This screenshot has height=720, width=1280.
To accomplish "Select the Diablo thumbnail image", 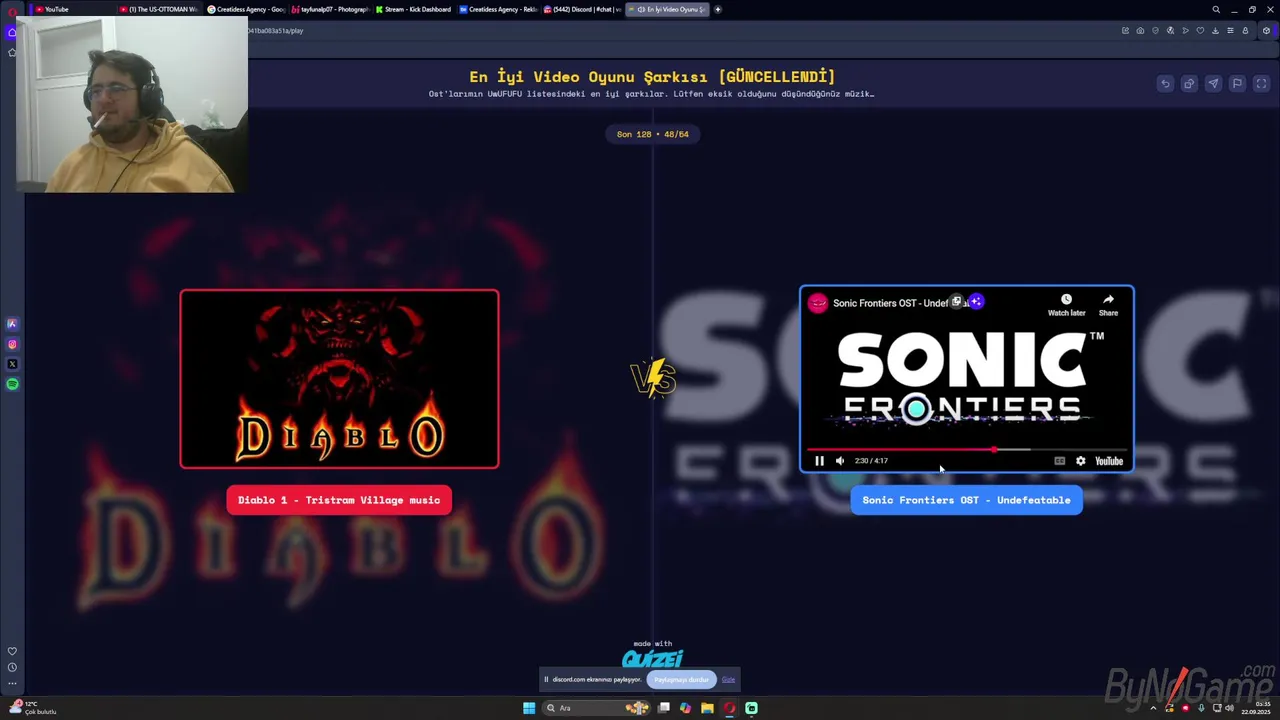I will (x=339, y=379).
